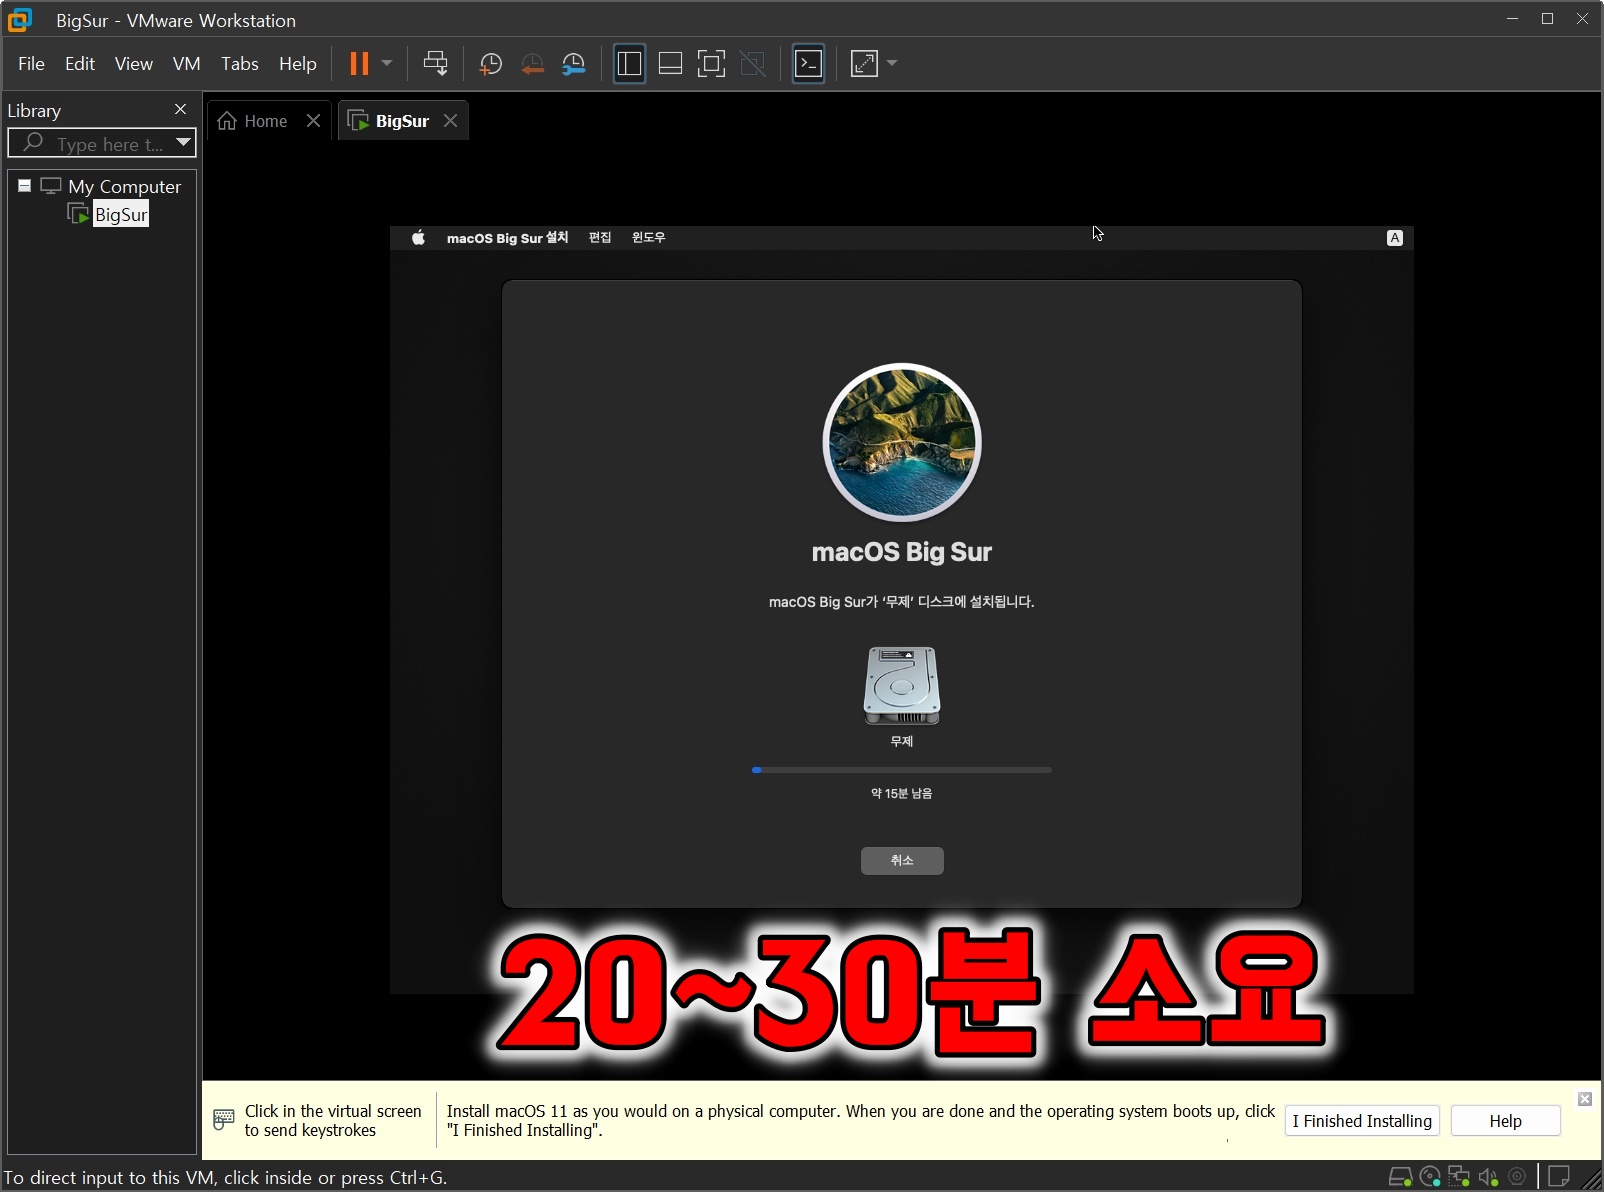1604x1192 pixels.
Task: Click the installation progress bar
Action: pyautogui.click(x=902, y=770)
